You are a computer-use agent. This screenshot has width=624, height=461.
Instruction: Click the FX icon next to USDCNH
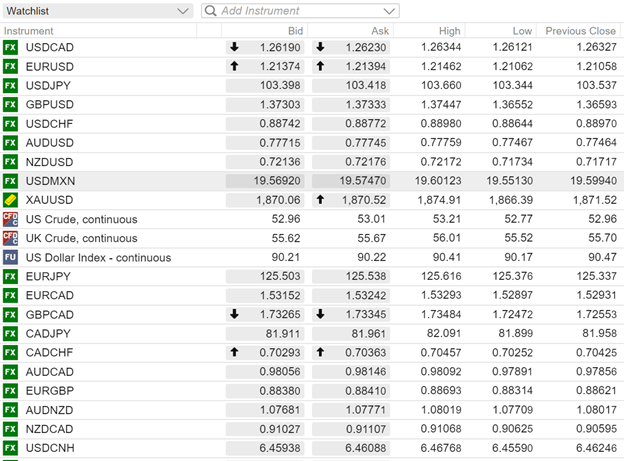(x=10, y=448)
